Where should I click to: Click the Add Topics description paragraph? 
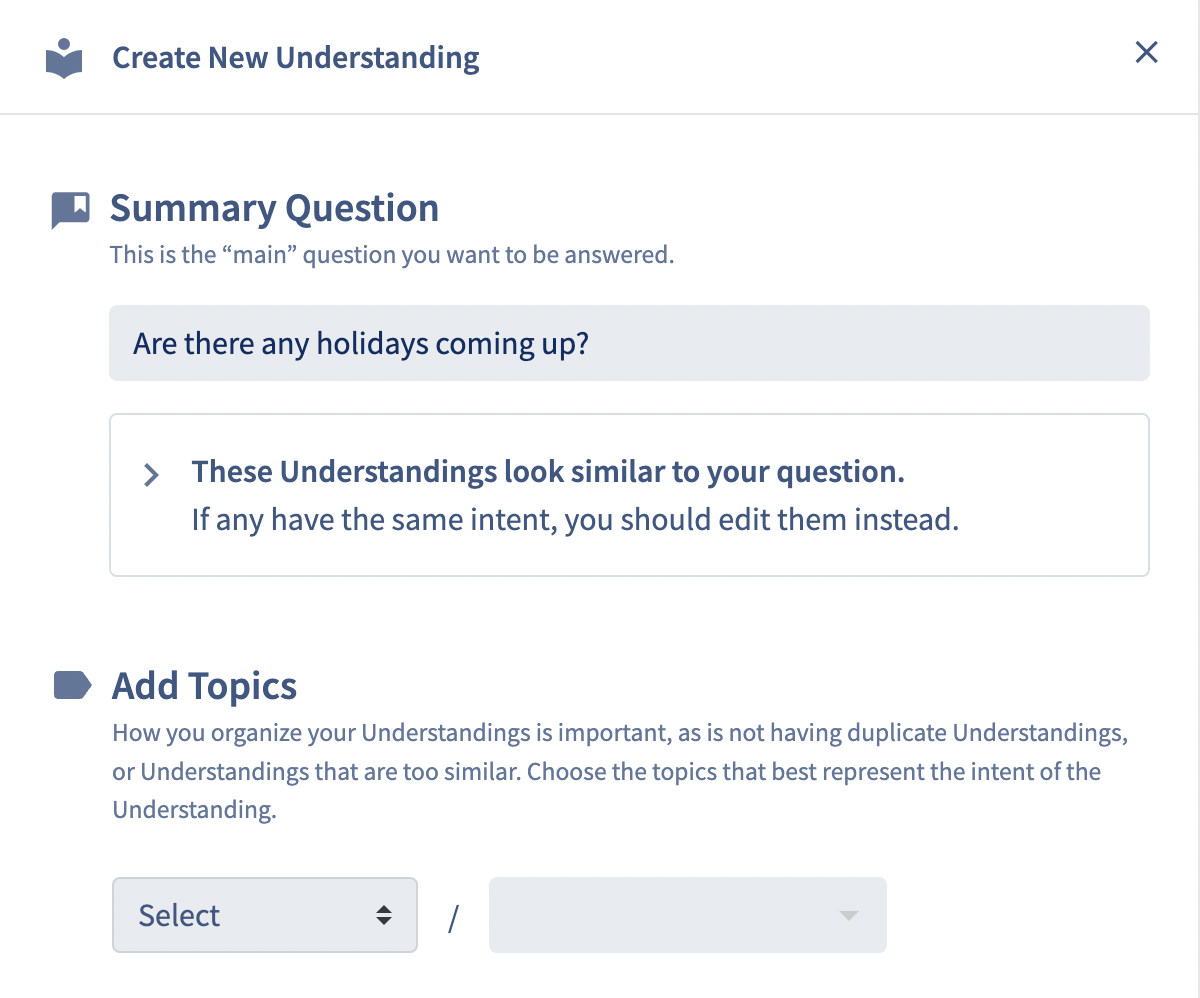tap(620, 771)
